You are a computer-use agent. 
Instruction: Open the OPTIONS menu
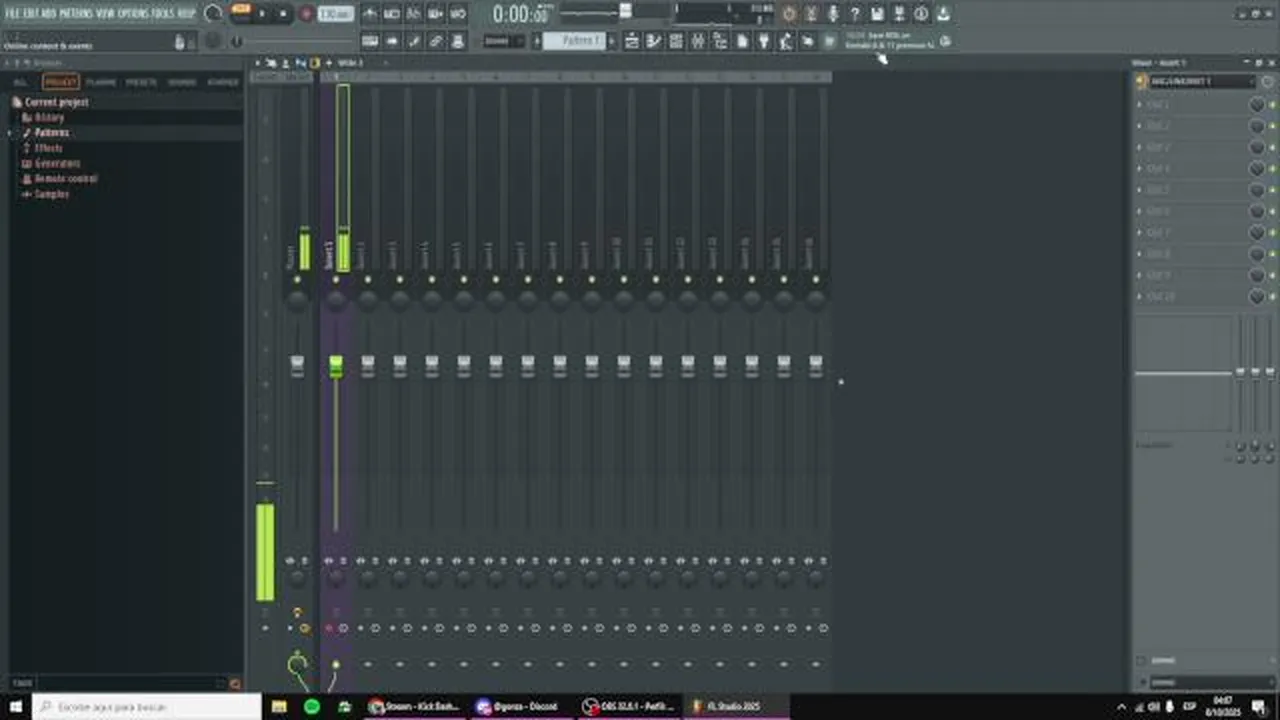tap(132, 14)
